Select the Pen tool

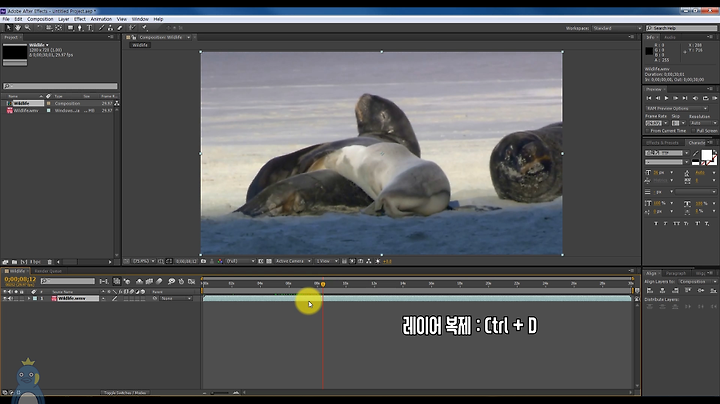coord(79,28)
